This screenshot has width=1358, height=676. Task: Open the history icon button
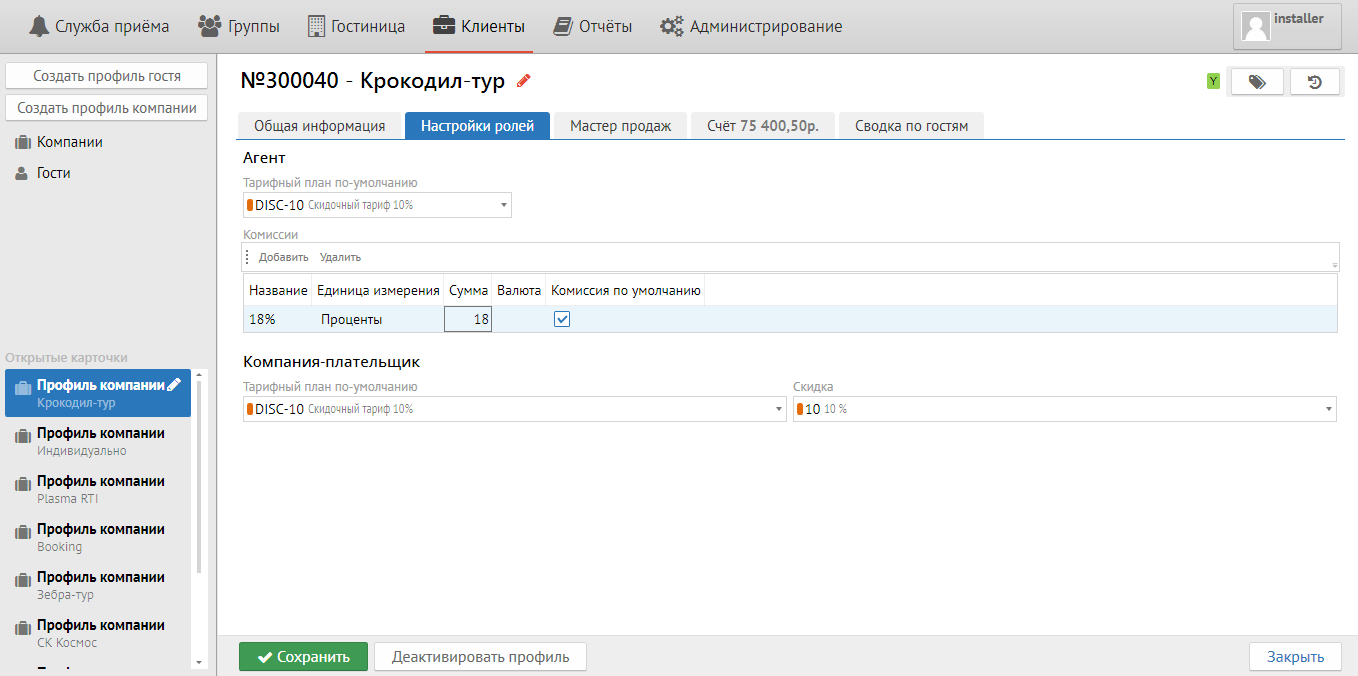click(x=1315, y=82)
